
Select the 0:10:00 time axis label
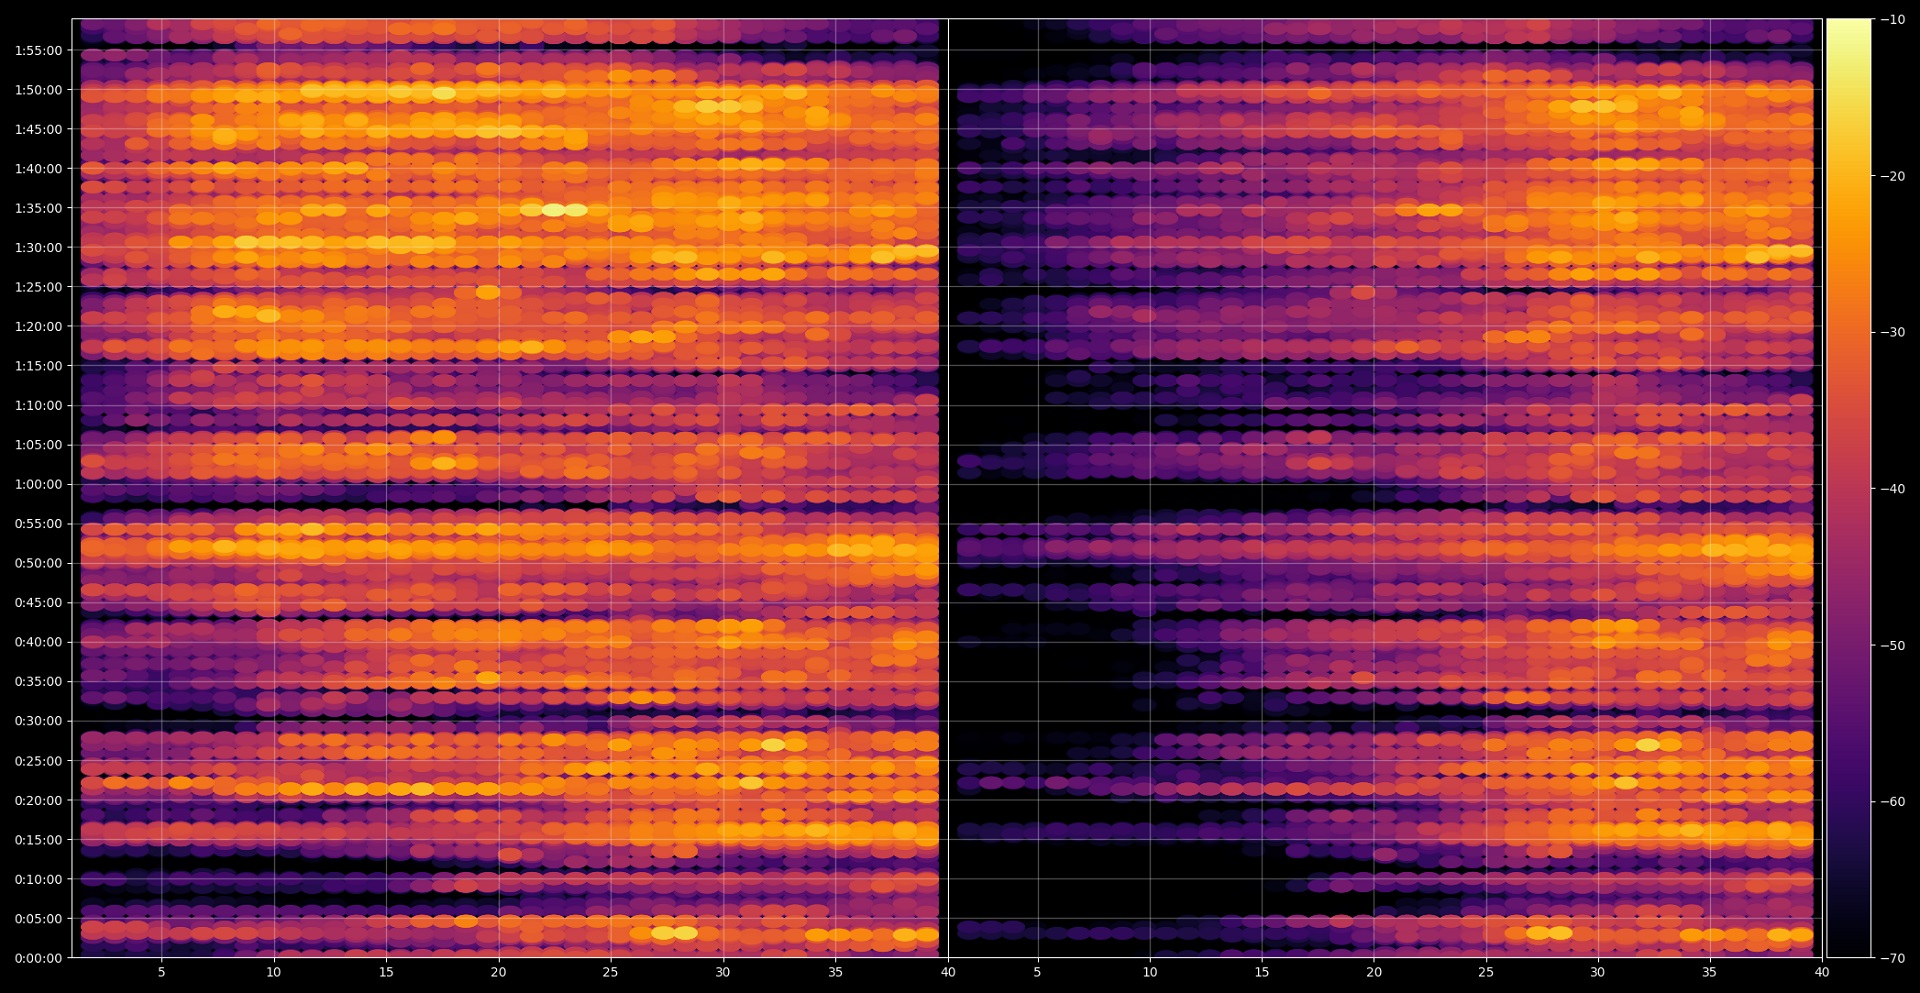coord(38,879)
